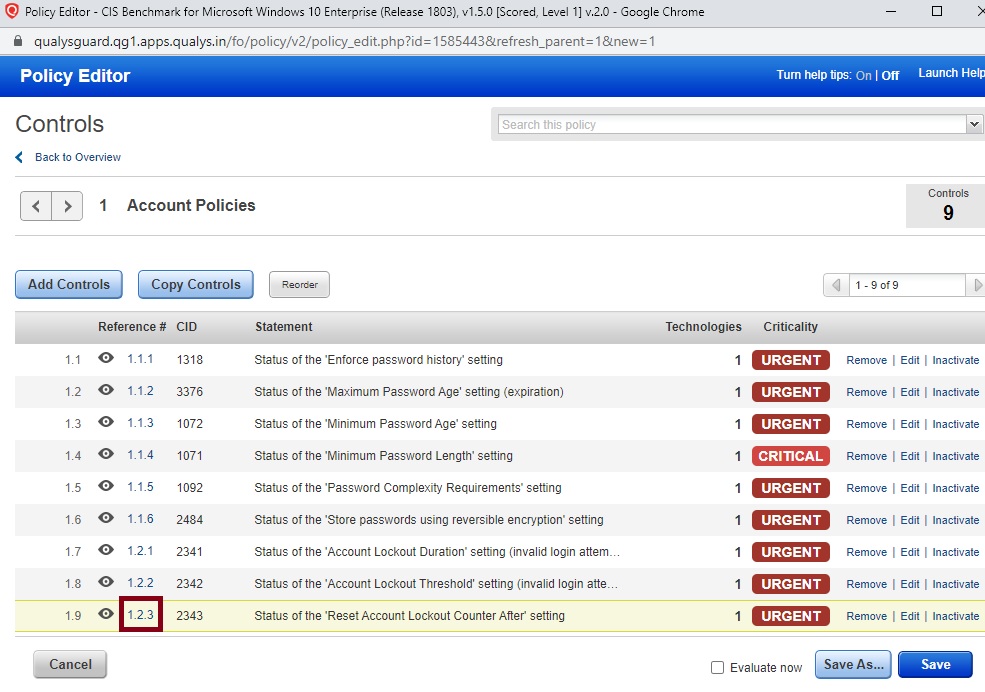The height and width of the screenshot is (692, 985).
Task: Click eye icon on Account Lockout Threshold row
Action: coord(106,582)
